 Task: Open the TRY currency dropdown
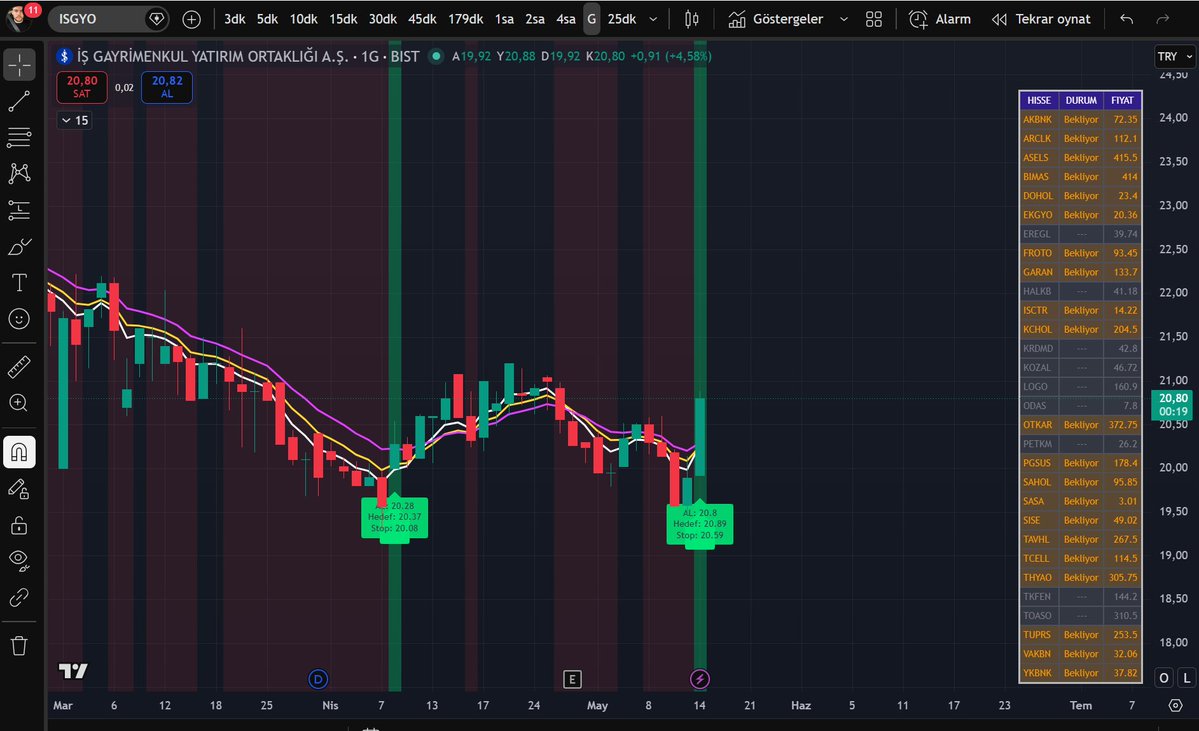click(x=1175, y=57)
